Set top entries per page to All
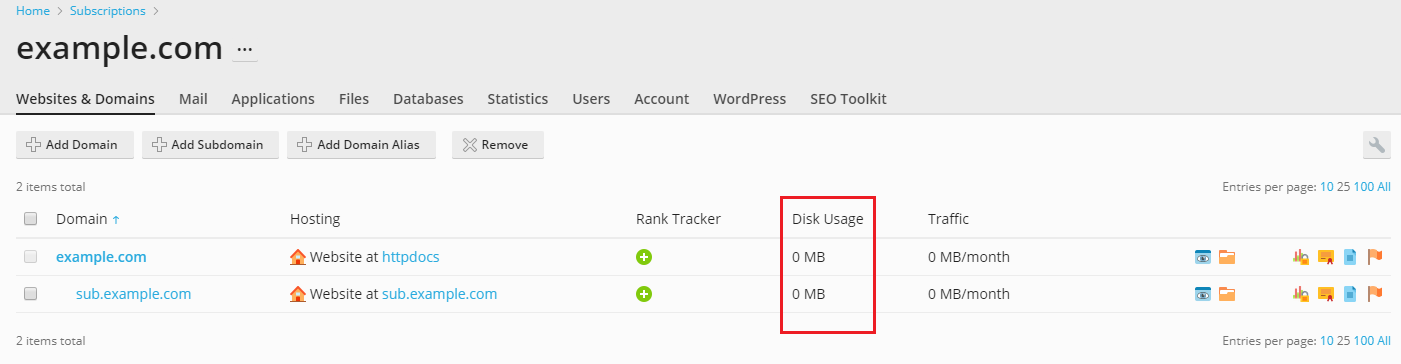This screenshot has width=1401, height=364. point(1384,187)
